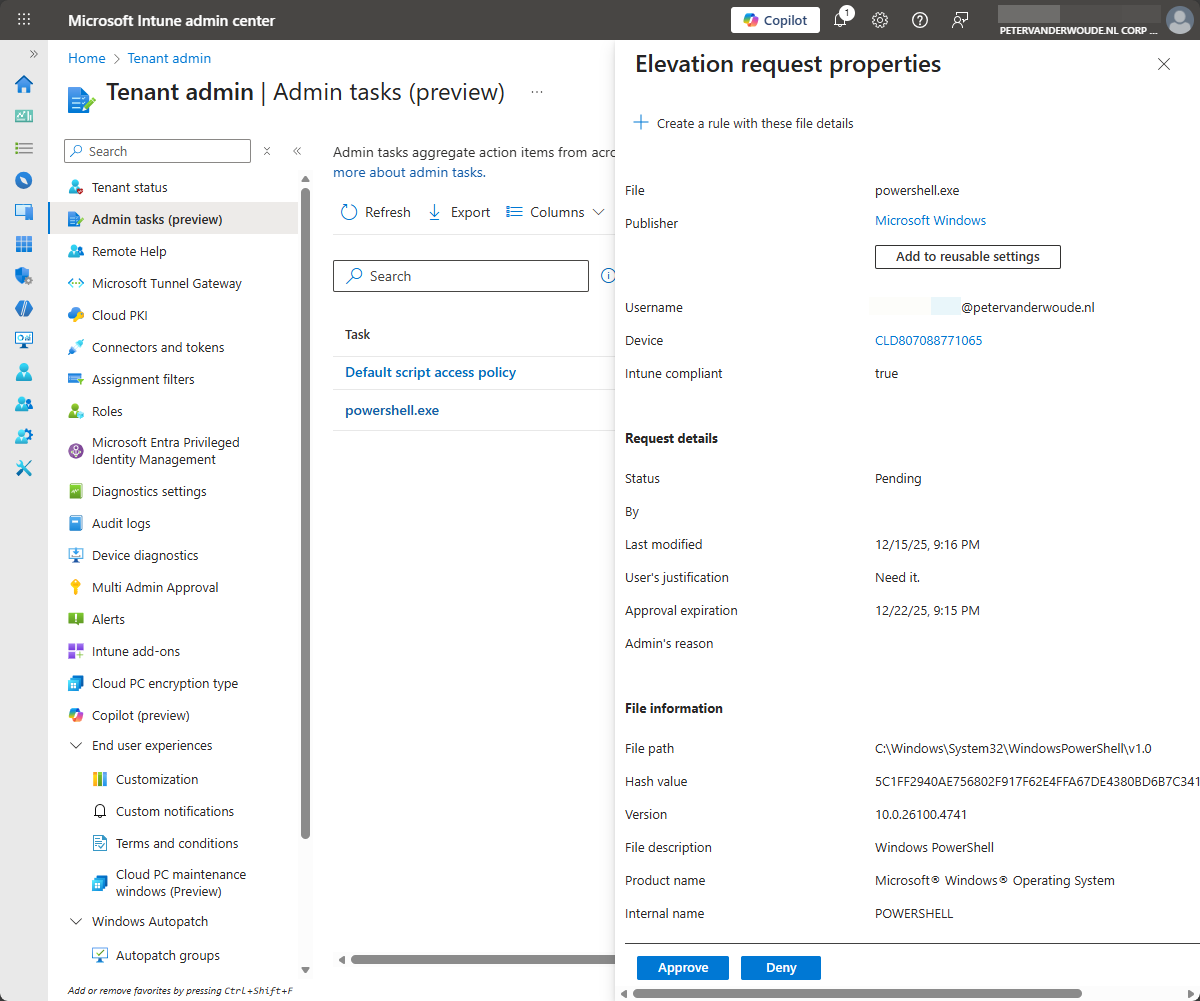Deny the elevation request
Viewport: 1200px width, 1001px height.
[x=781, y=968]
